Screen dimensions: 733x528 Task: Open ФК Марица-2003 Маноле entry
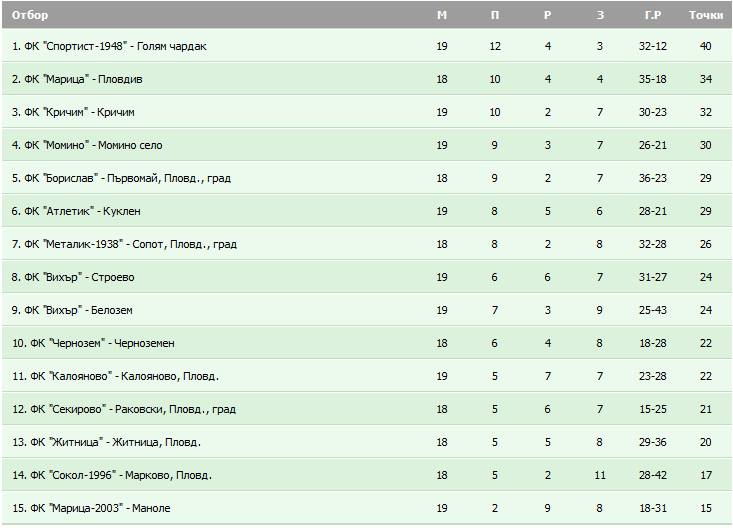pos(91,508)
